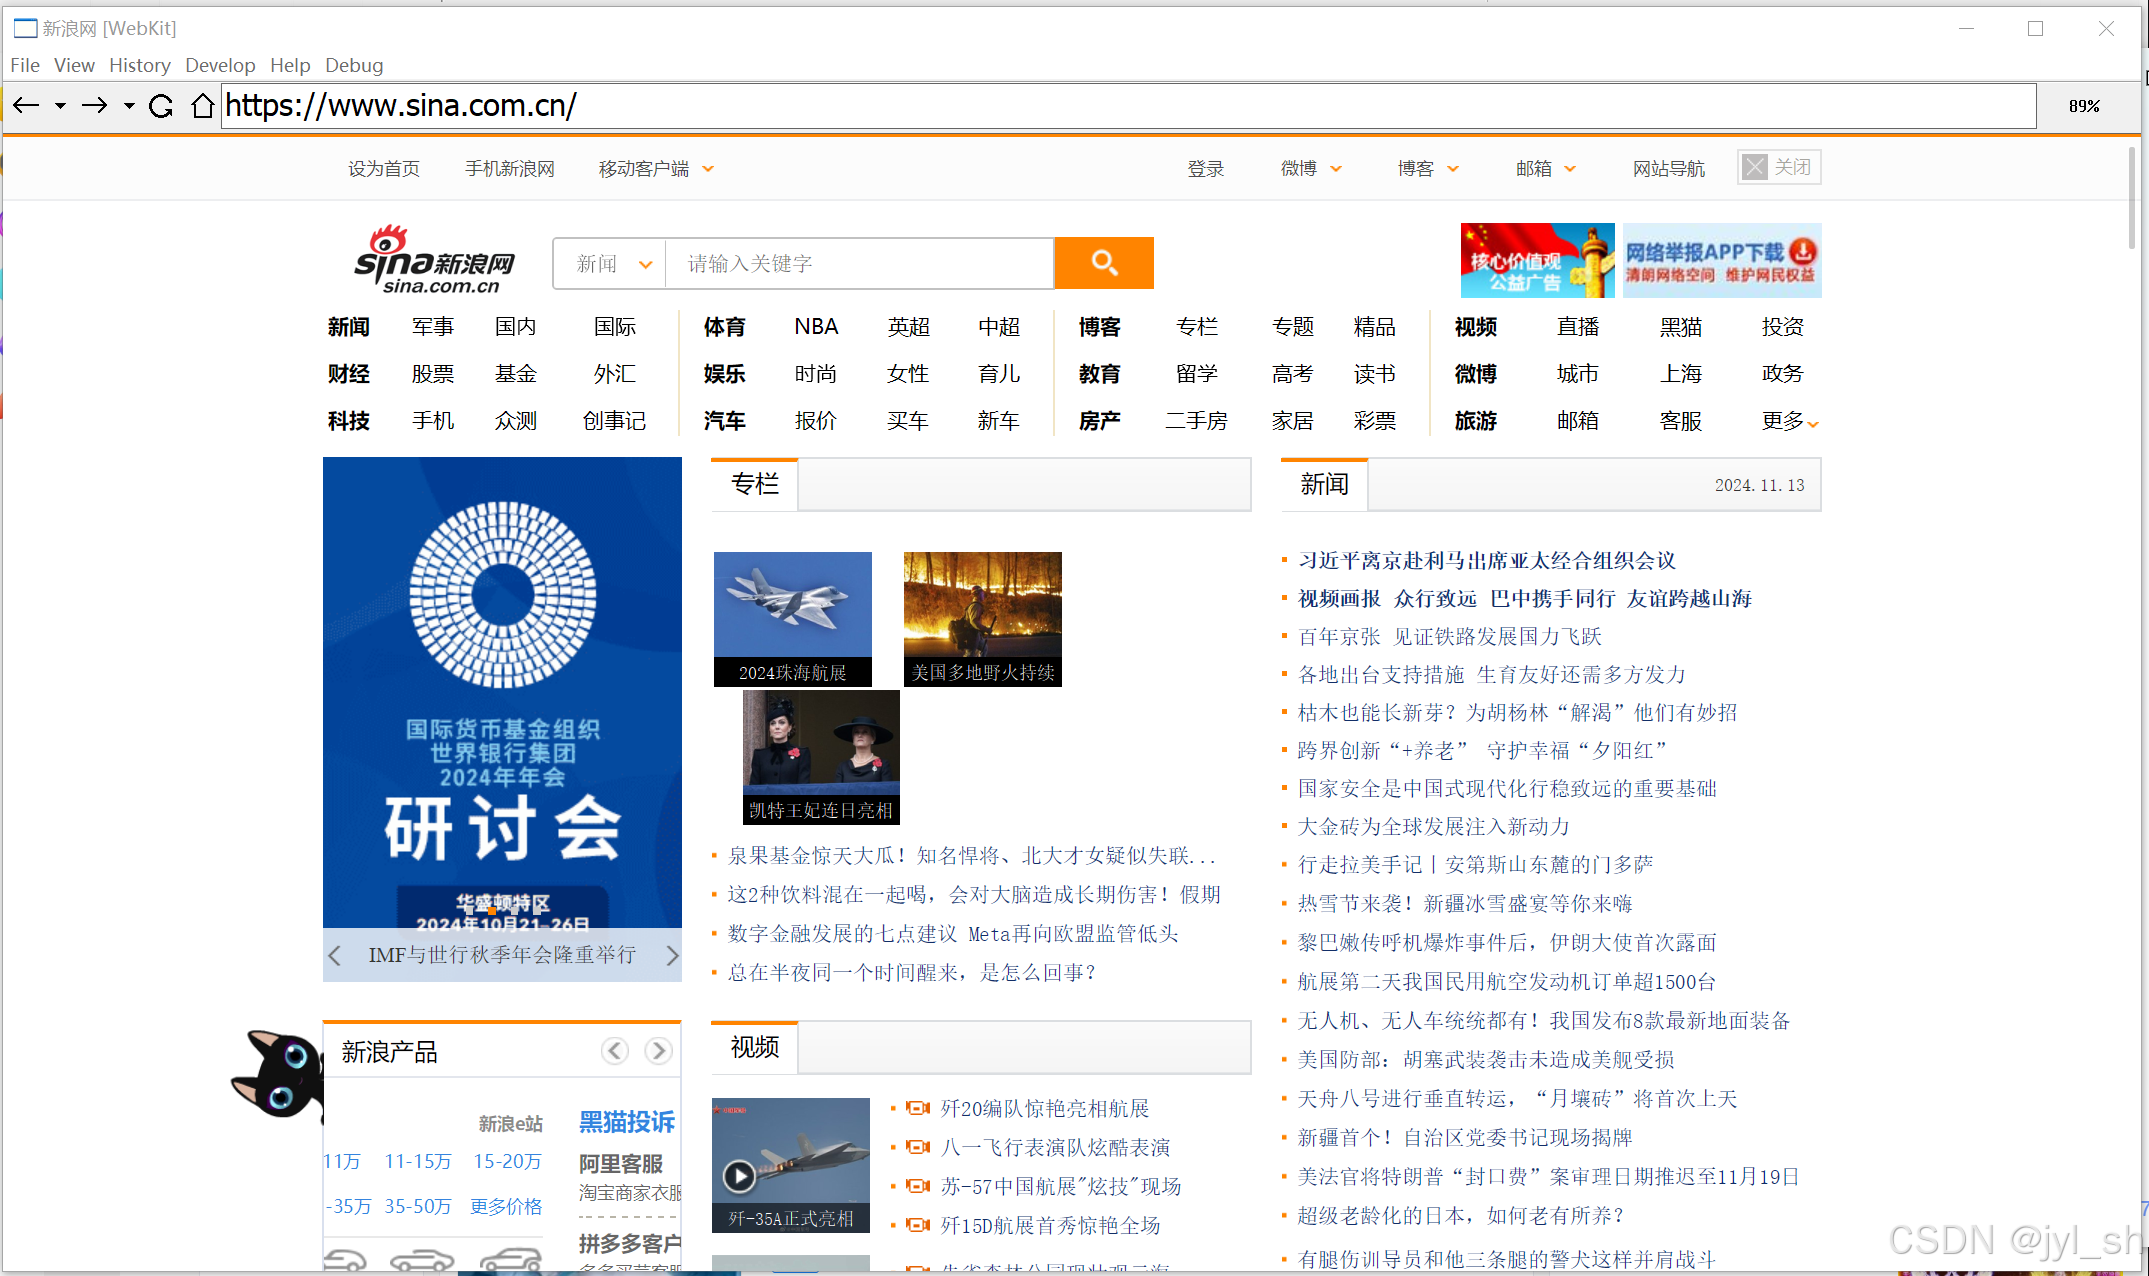Open the Develop menu
The image size is (2149, 1276).
(220, 65)
